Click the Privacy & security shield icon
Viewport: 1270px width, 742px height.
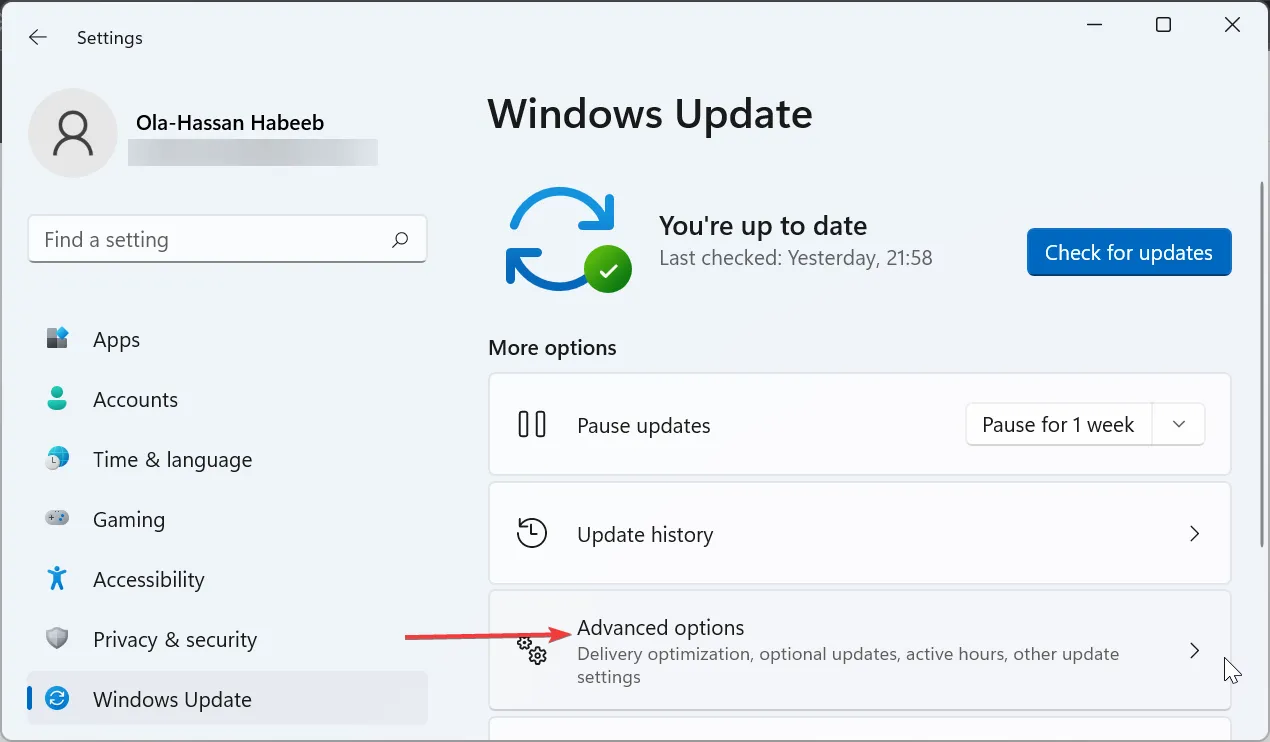(57, 638)
